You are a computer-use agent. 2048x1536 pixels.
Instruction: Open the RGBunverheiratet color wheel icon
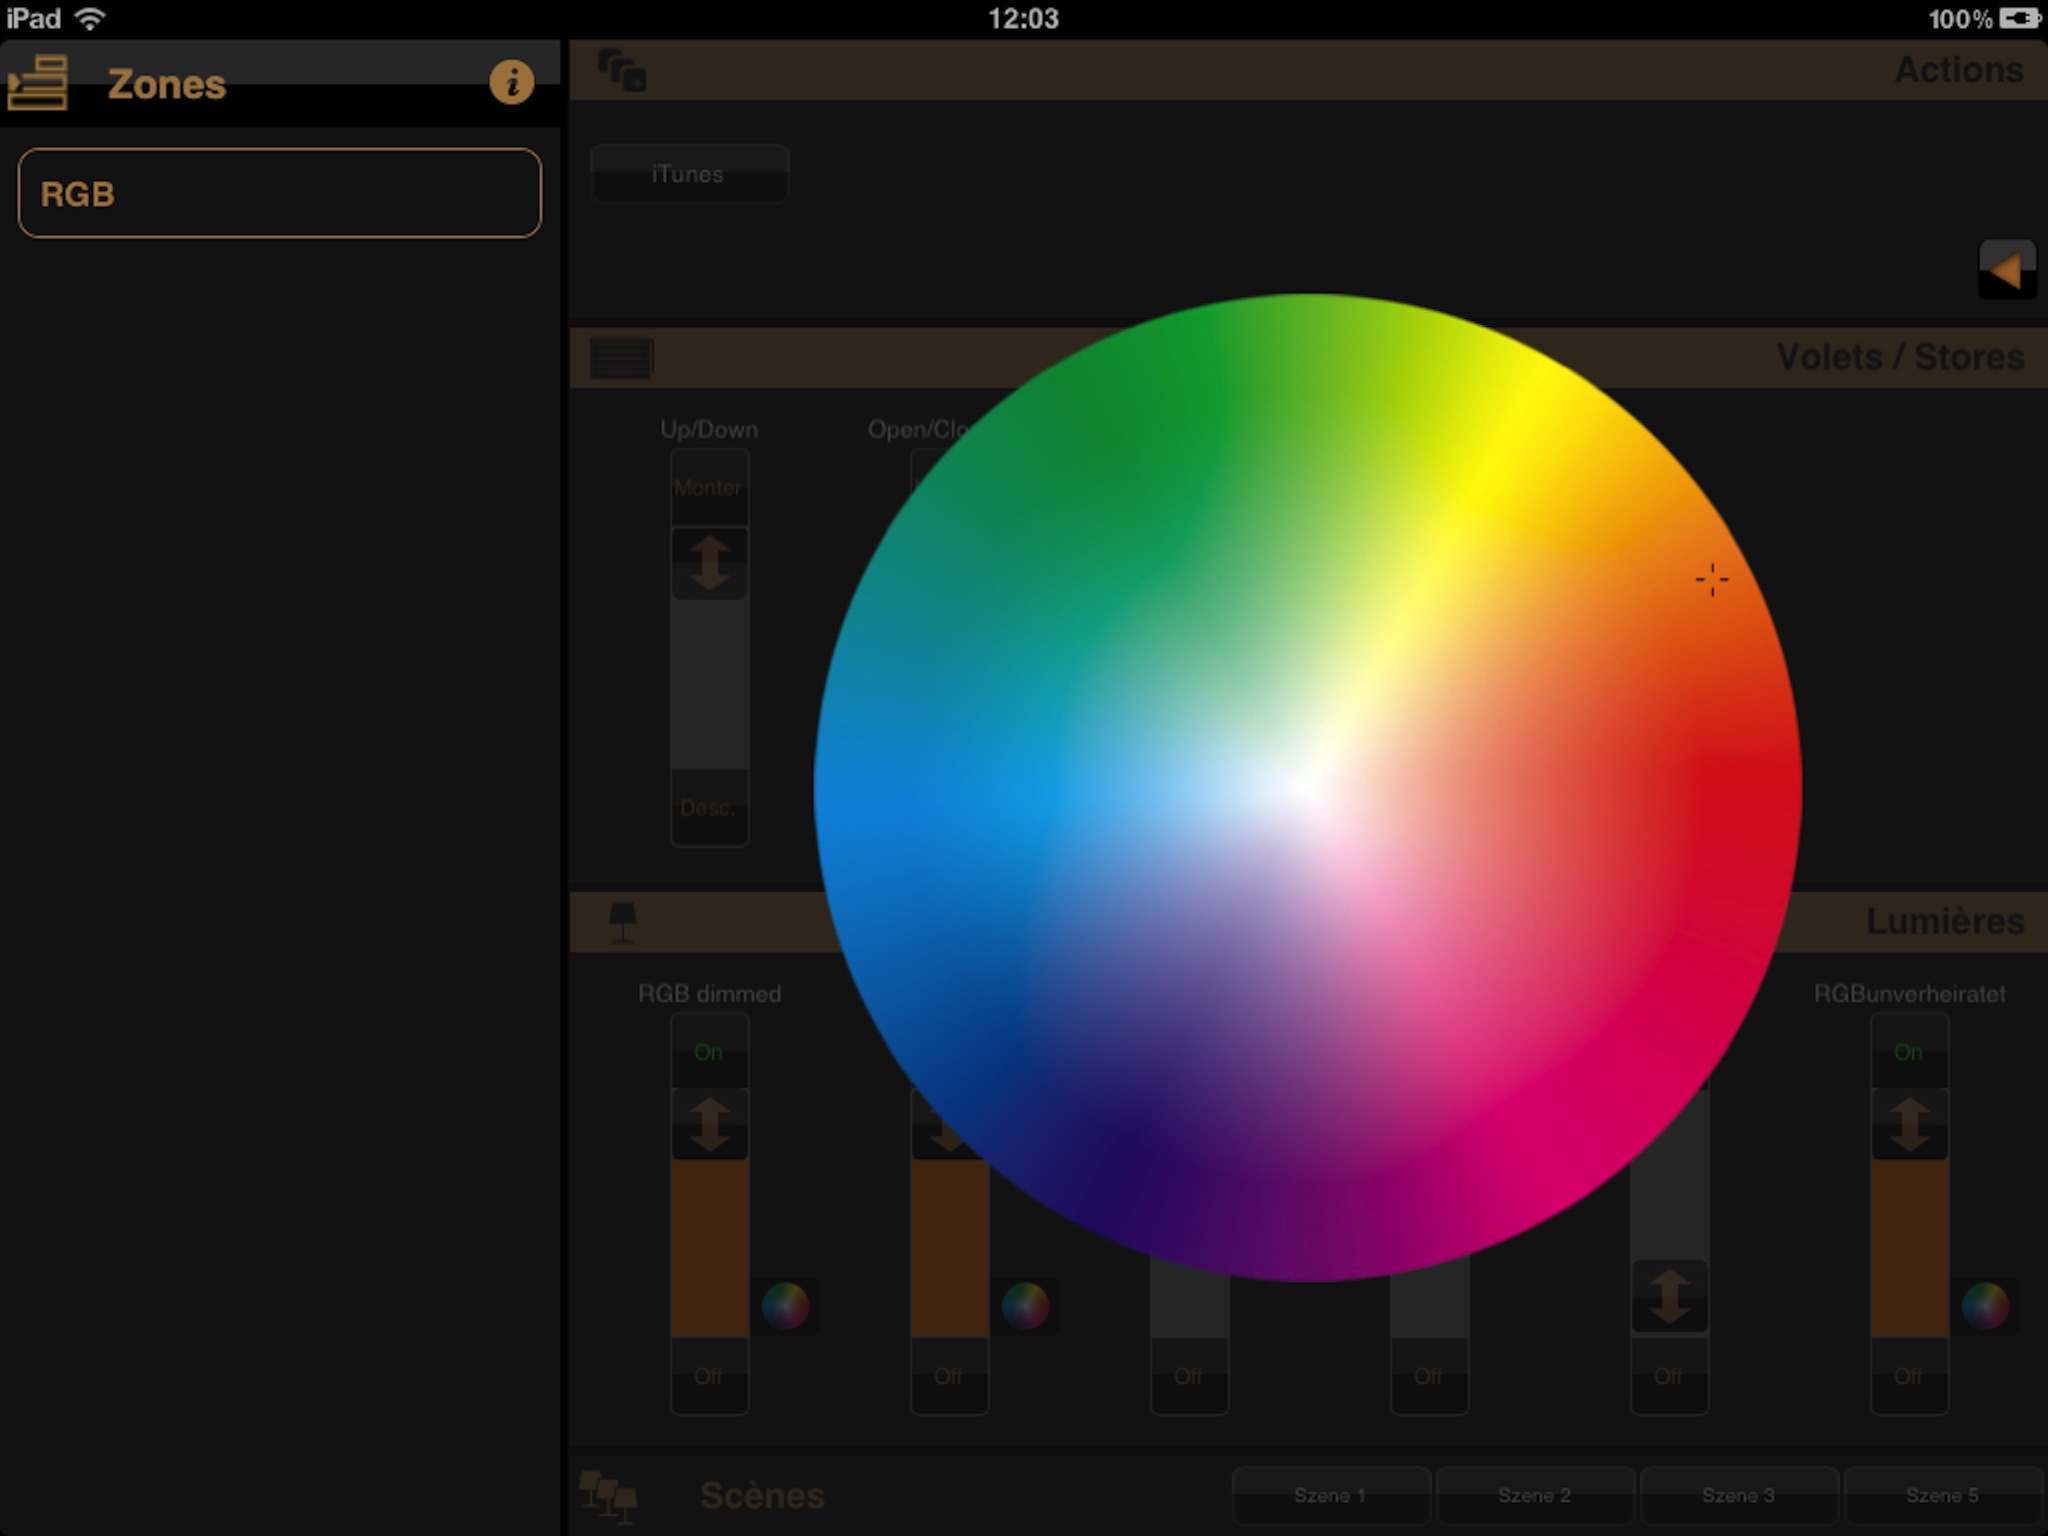[x=1985, y=1305]
